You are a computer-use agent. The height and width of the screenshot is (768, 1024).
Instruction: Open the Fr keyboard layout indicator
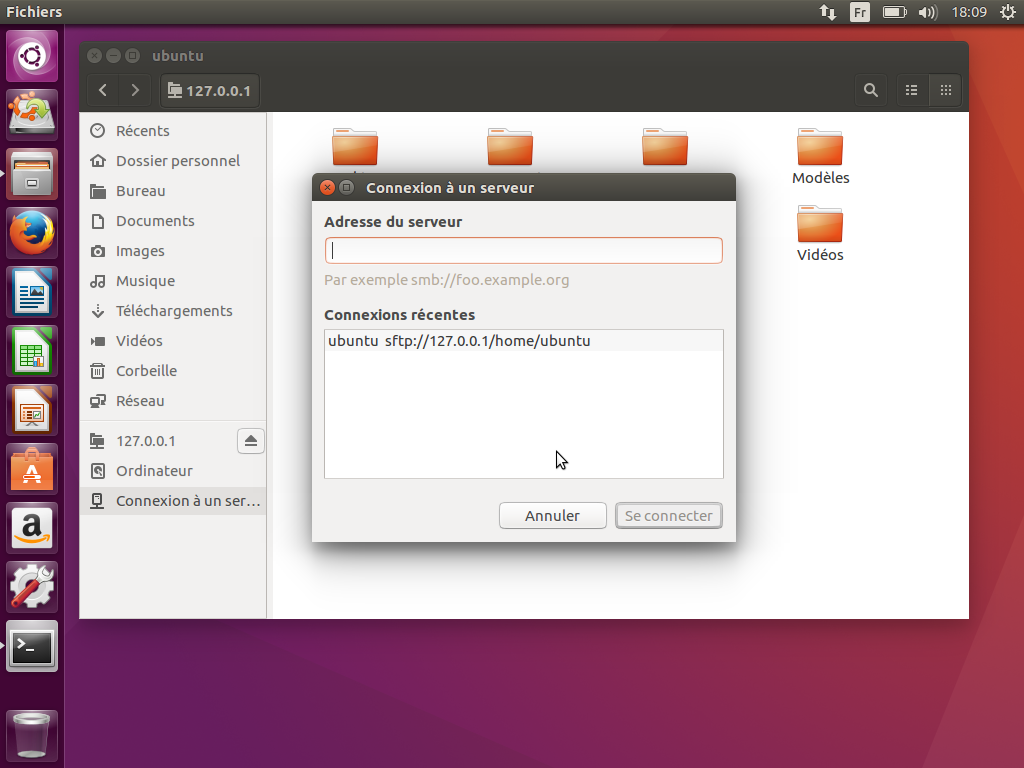[x=860, y=12]
